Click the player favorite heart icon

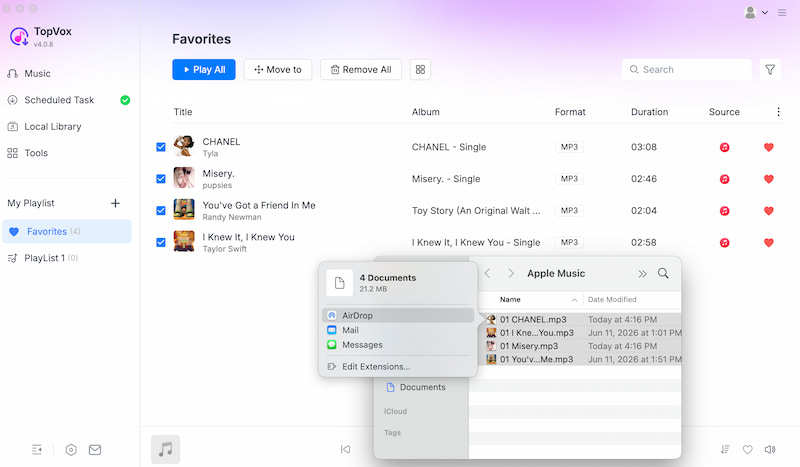[x=747, y=450]
